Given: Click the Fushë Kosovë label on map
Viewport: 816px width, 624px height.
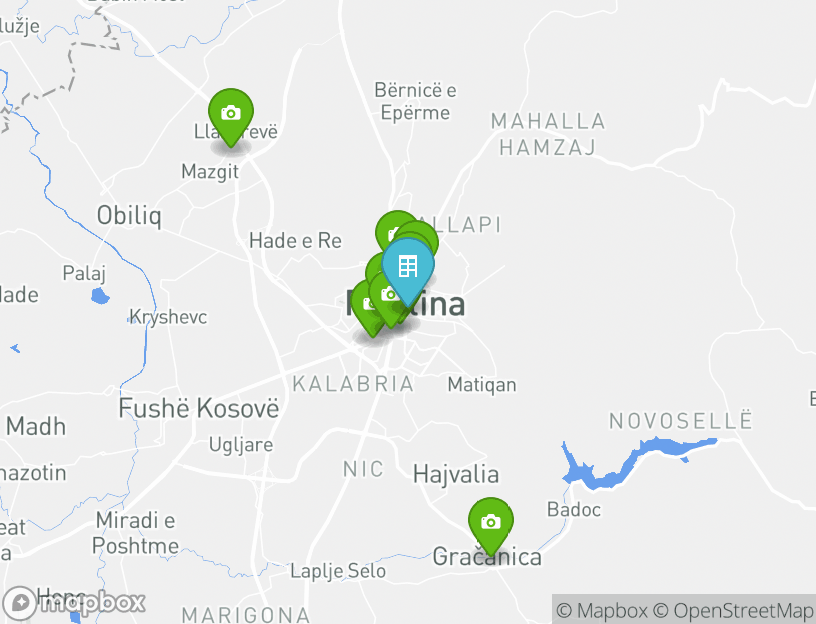Looking at the screenshot, I should pyautogui.click(x=199, y=408).
